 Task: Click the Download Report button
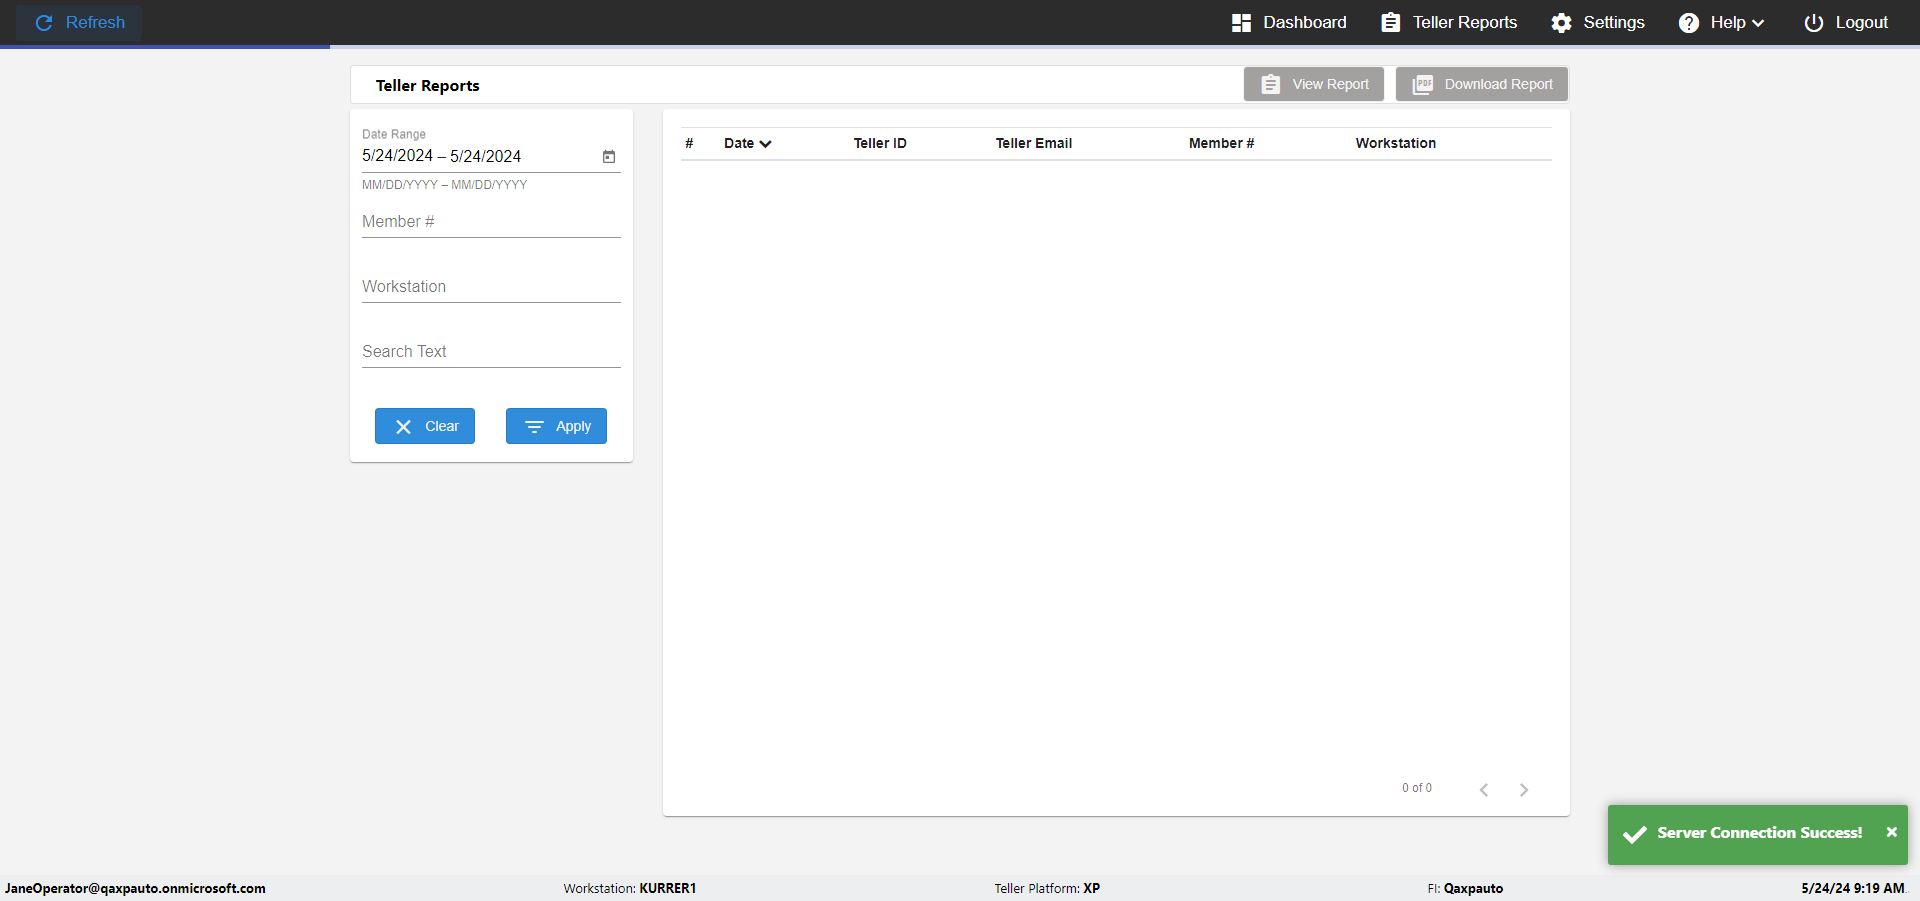[x=1482, y=84]
